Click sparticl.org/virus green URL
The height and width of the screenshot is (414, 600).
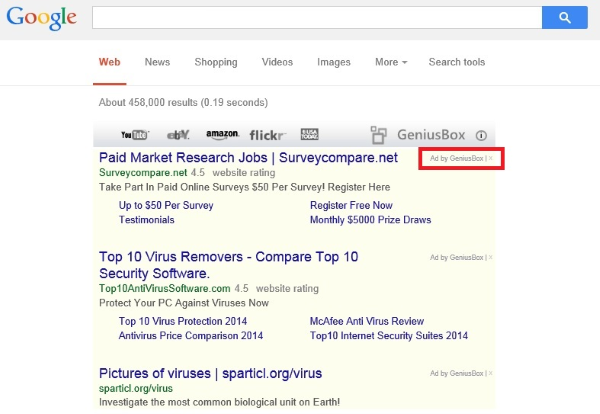point(136,388)
